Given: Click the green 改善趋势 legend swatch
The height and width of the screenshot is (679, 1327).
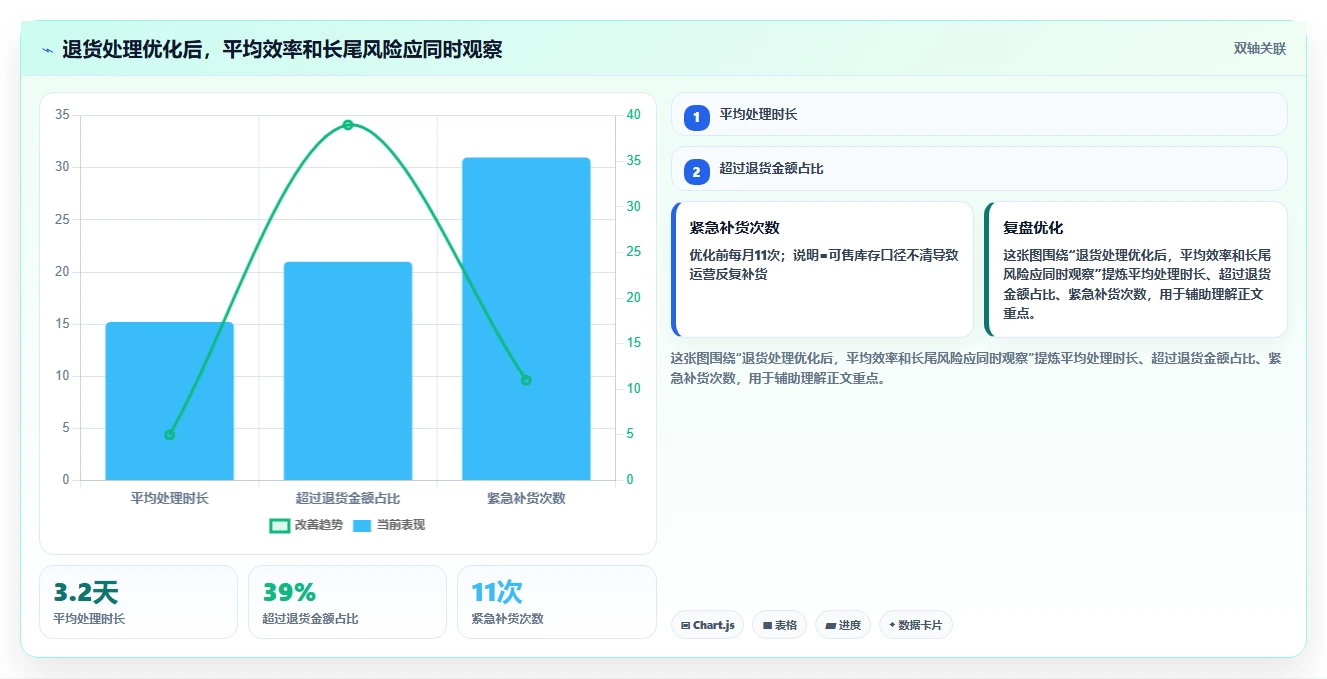Looking at the screenshot, I should point(280,525).
